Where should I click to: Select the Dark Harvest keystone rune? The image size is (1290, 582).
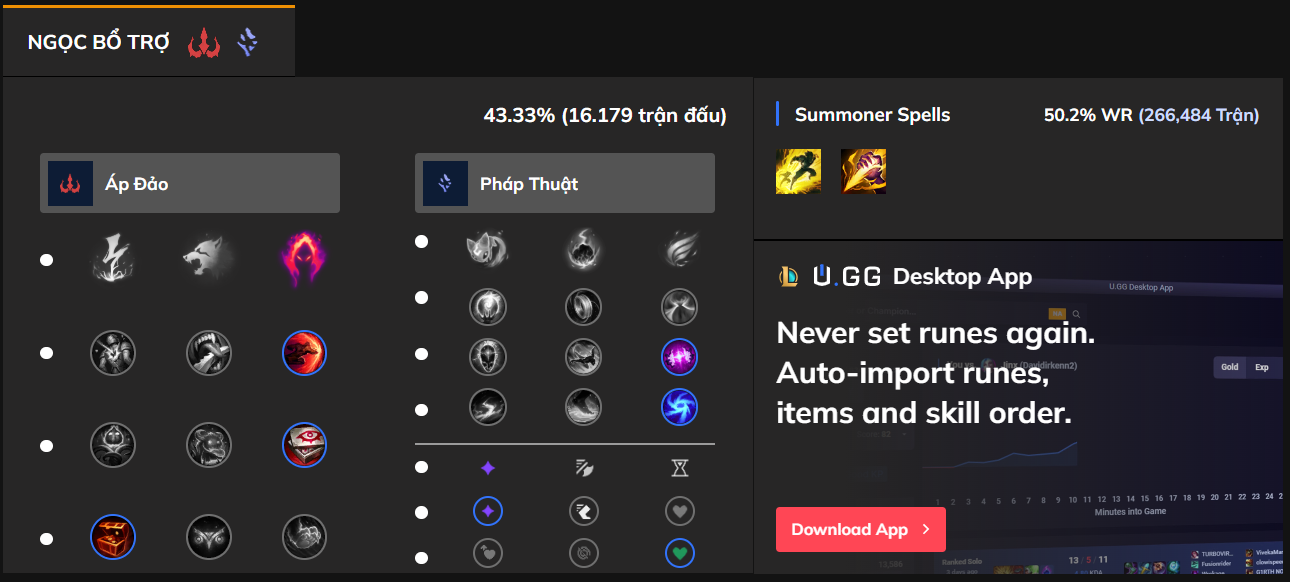click(x=304, y=260)
